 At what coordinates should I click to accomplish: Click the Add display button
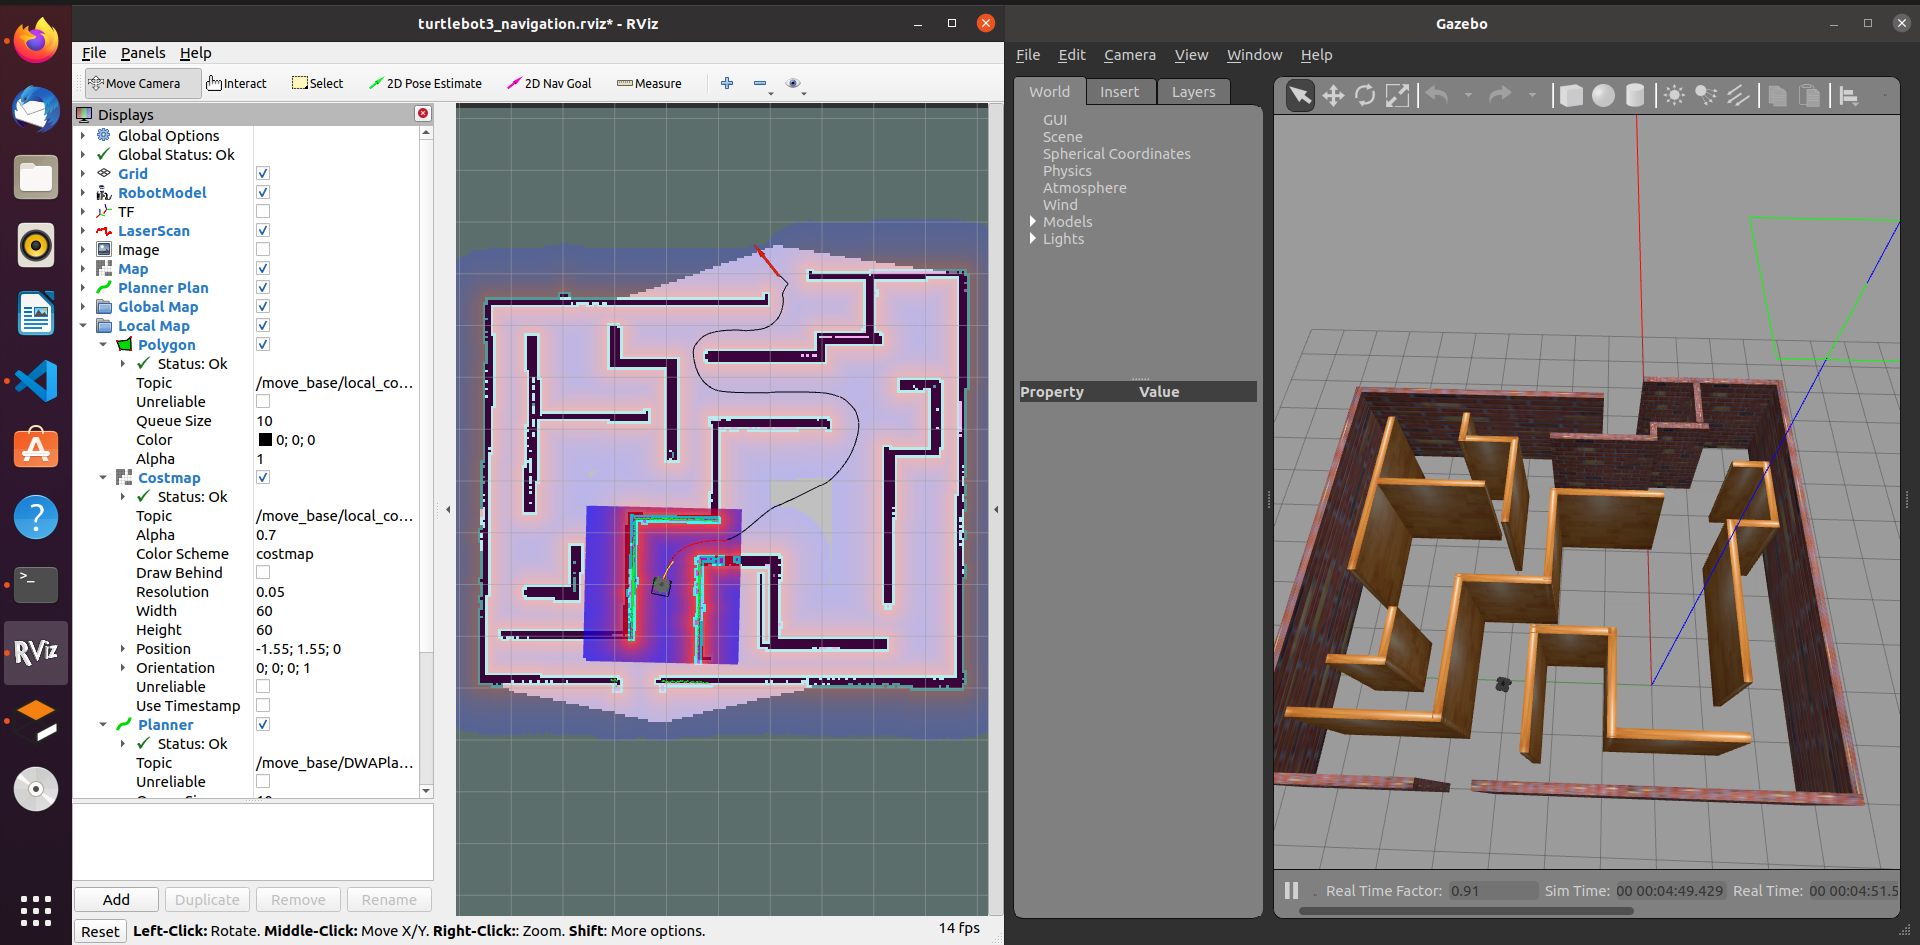pyautogui.click(x=116, y=899)
